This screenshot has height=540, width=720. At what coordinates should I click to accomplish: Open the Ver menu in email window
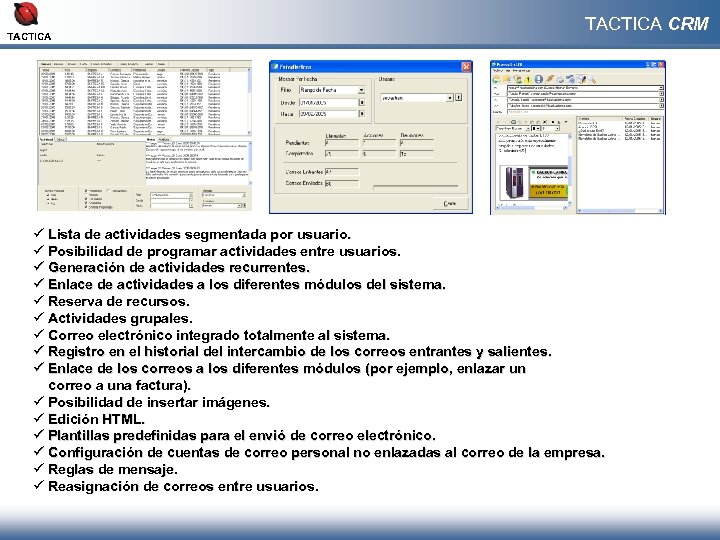point(508,71)
